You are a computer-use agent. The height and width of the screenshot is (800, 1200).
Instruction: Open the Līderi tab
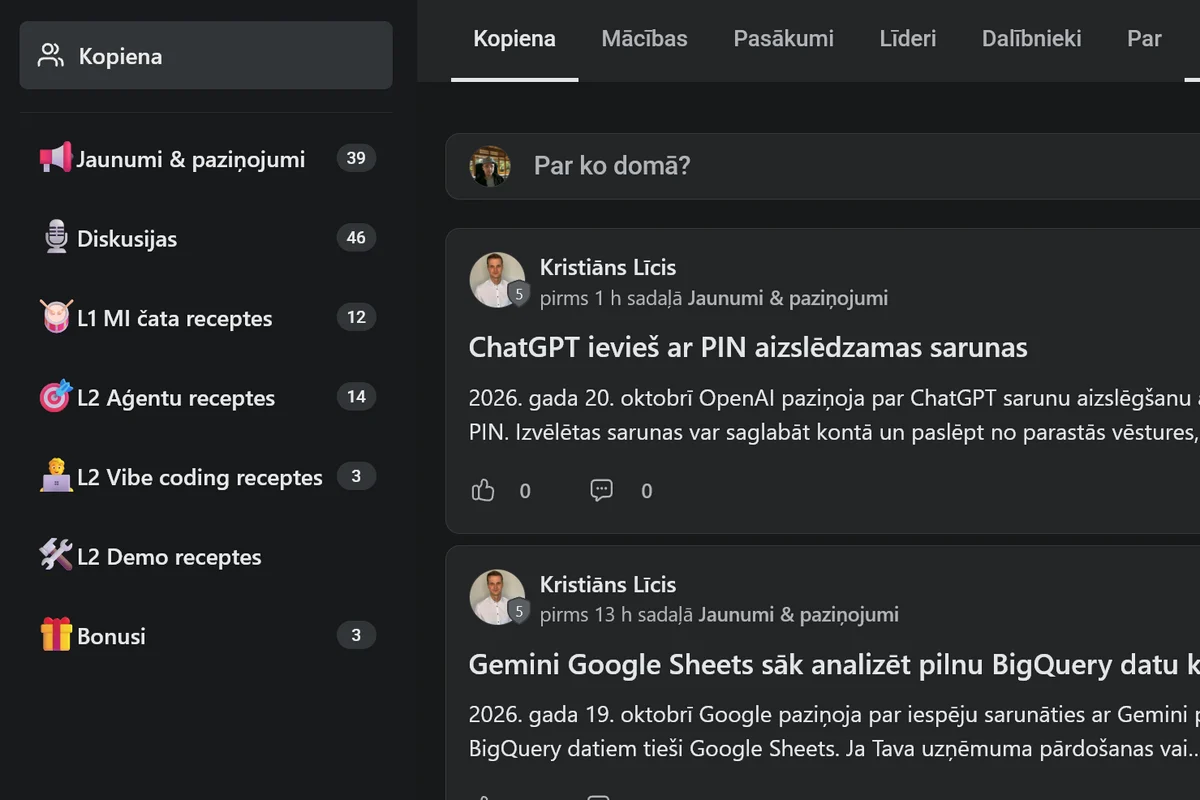tap(908, 40)
